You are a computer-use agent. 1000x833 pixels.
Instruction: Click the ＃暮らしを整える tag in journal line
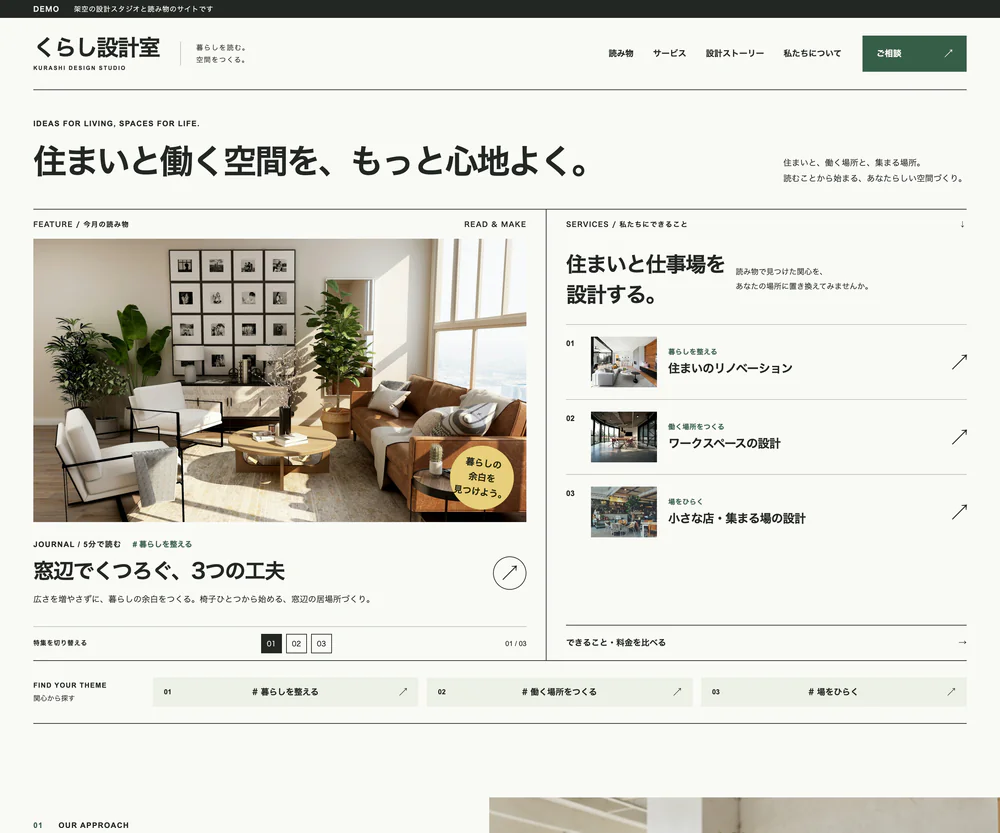click(x=162, y=544)
